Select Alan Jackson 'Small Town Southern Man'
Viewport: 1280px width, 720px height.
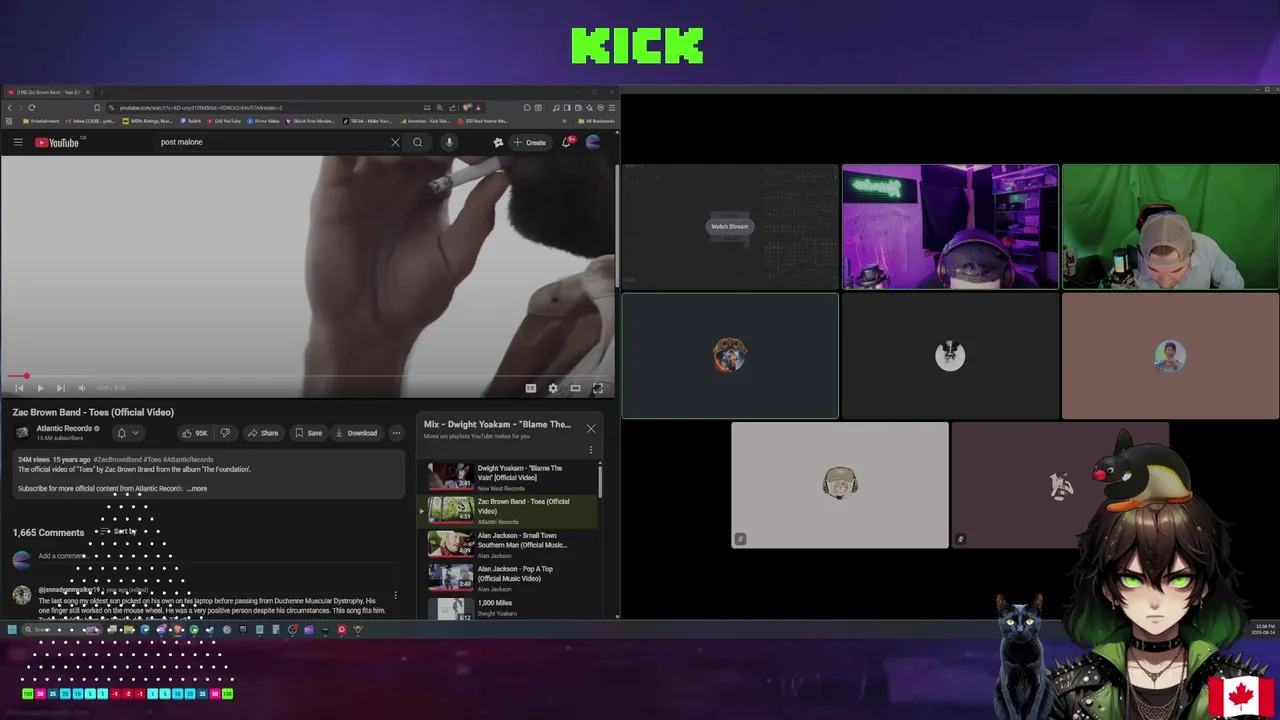click(x=509, y=545)
